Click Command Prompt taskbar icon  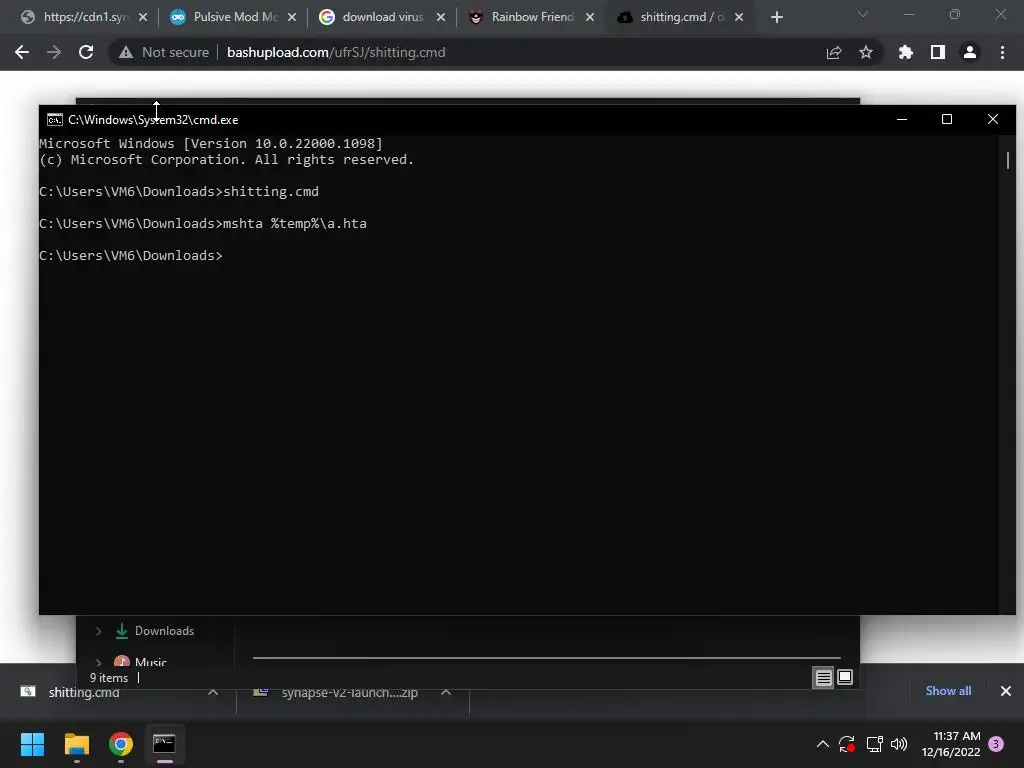(x=165, y=744)
